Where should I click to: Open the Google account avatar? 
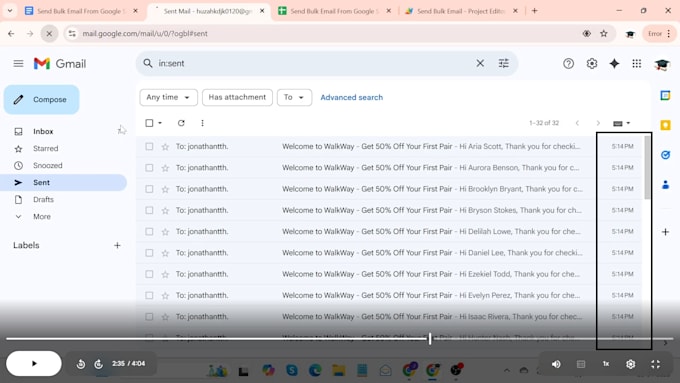coord(662,64)
